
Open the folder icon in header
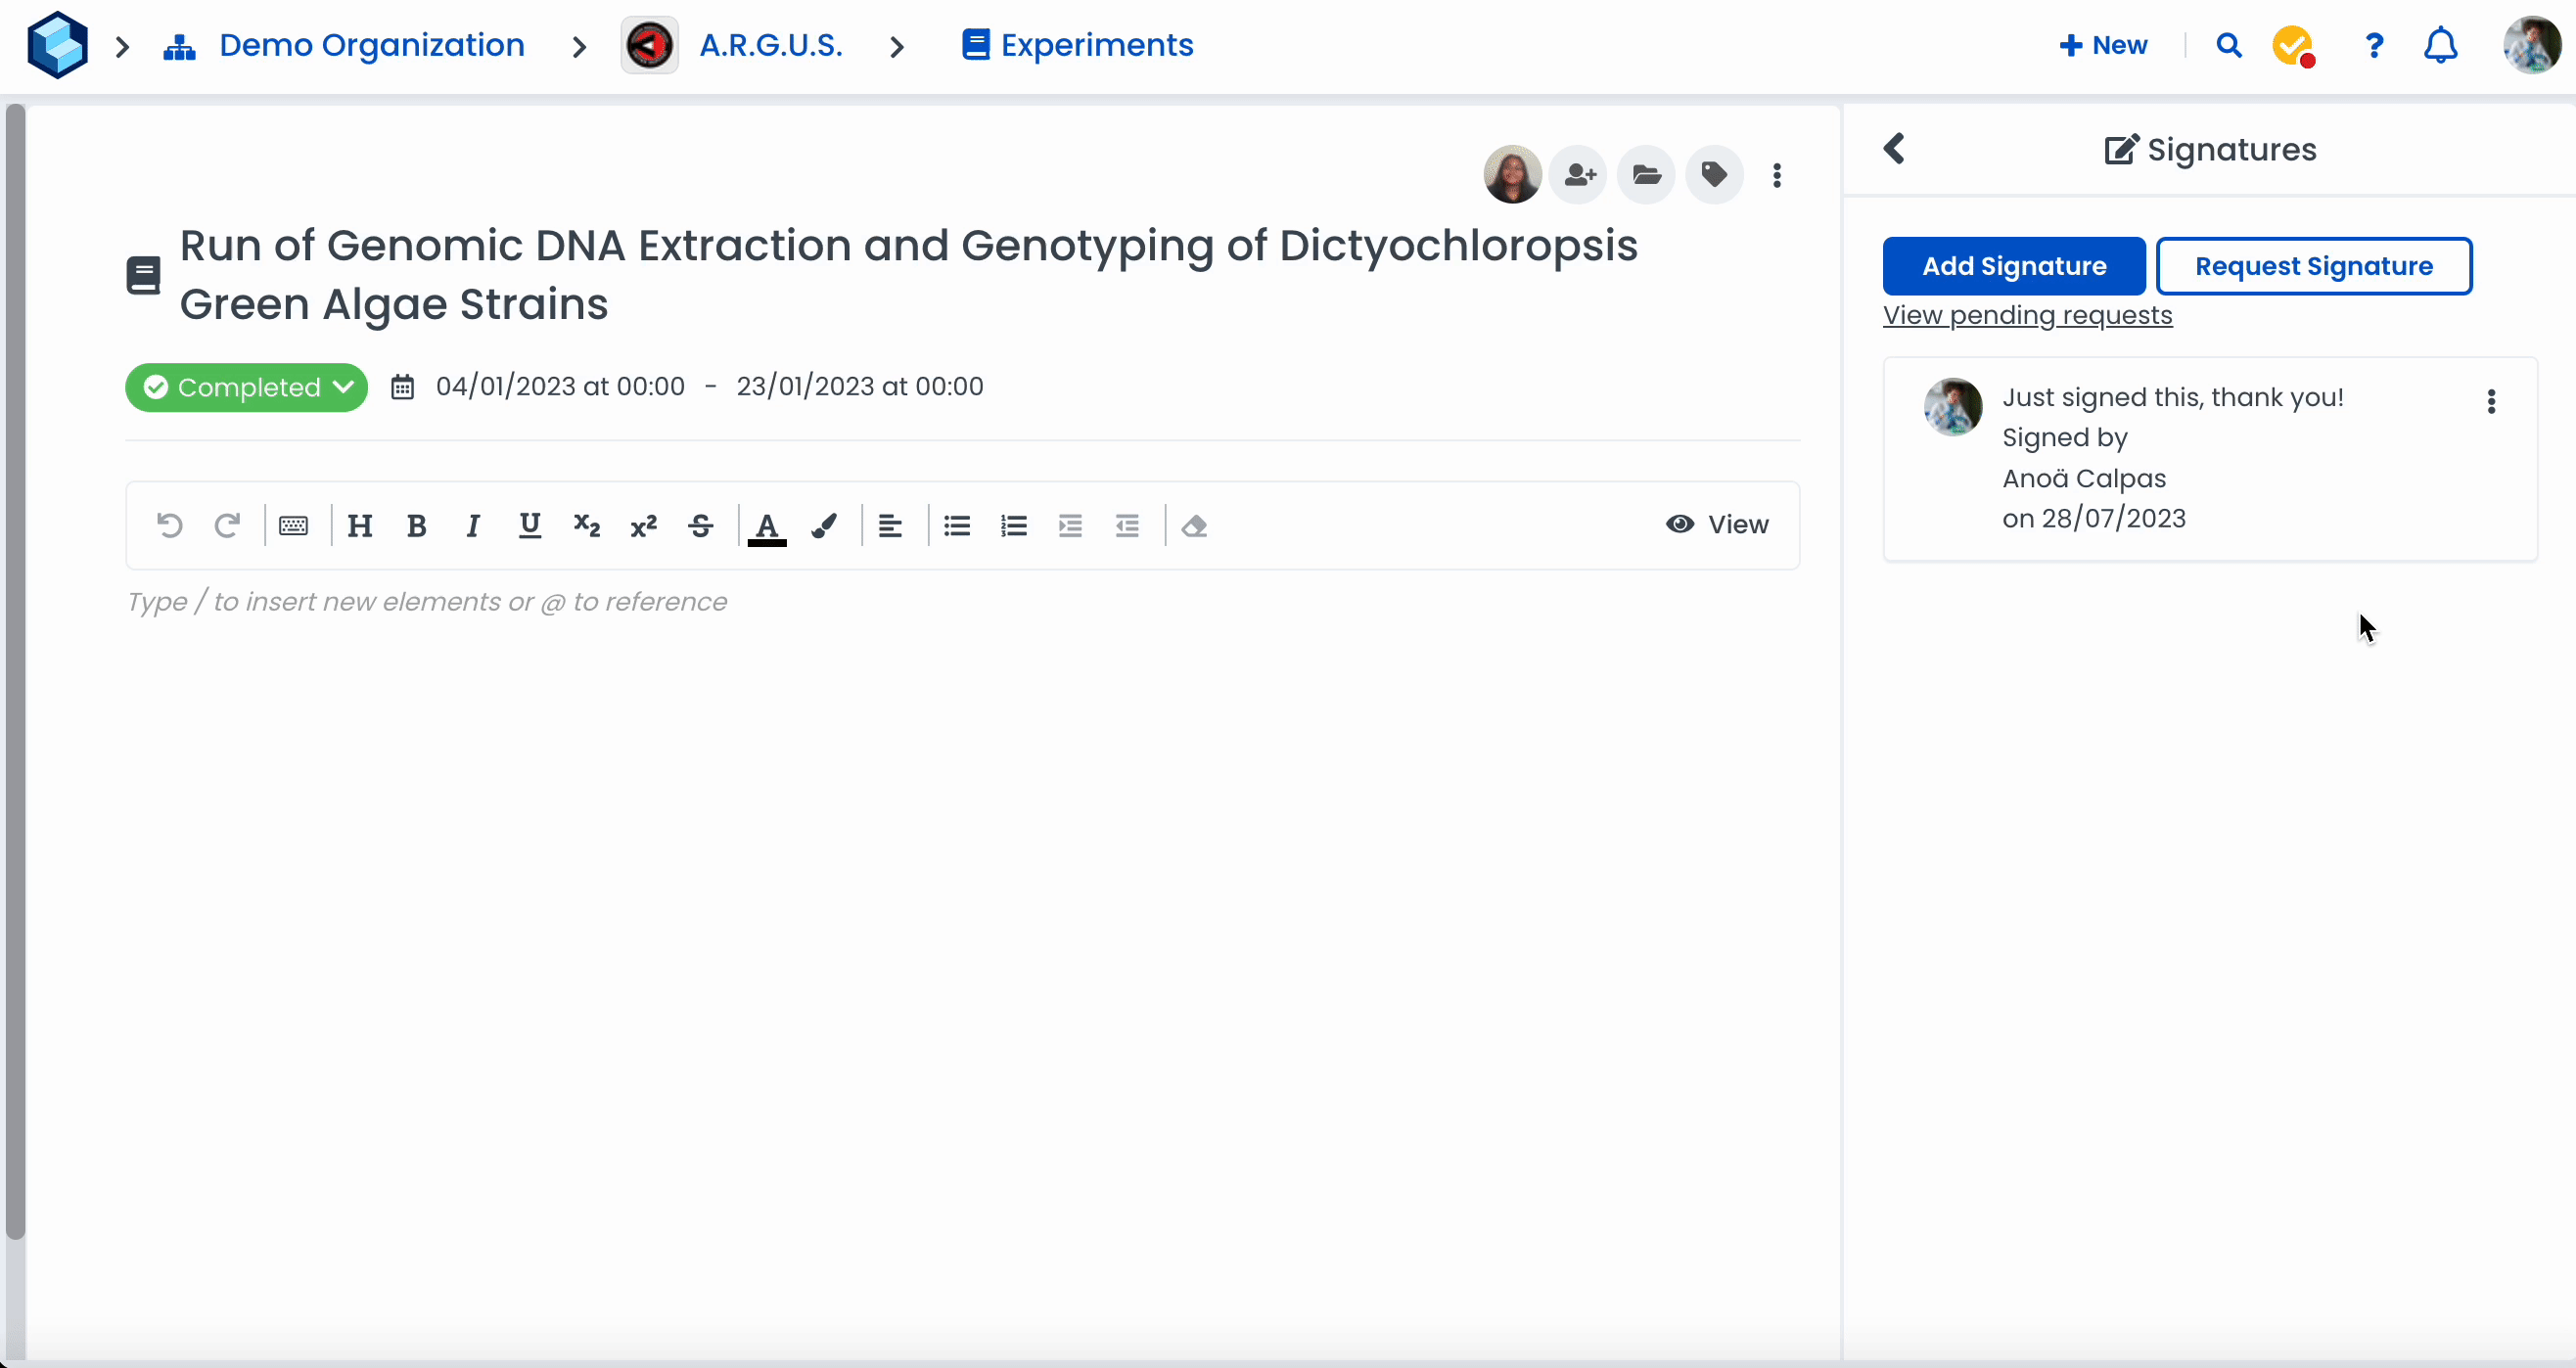coord(1647,175)
